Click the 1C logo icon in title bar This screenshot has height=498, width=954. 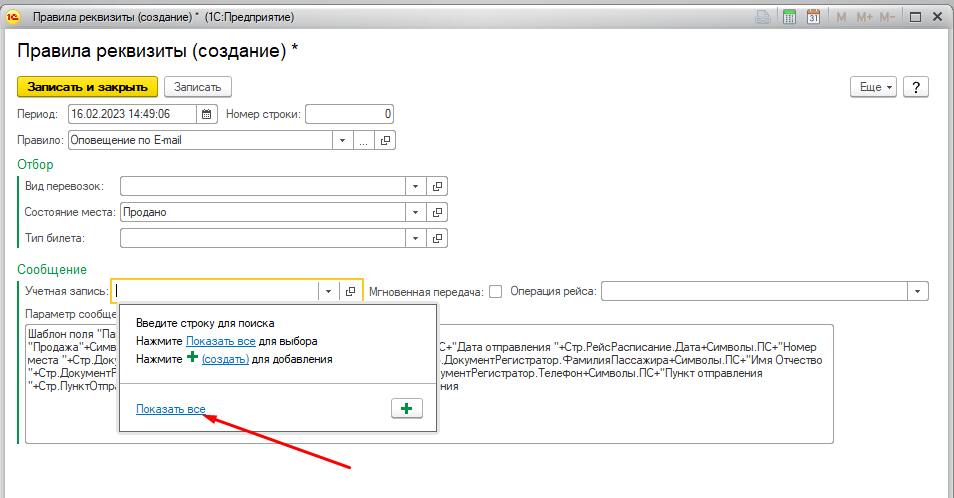pyautogui.click(x=14, y=17)
